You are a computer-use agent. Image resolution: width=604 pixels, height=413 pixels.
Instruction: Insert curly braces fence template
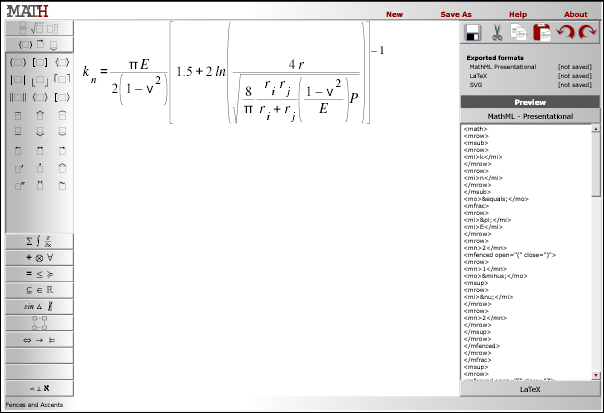(62, 62)
